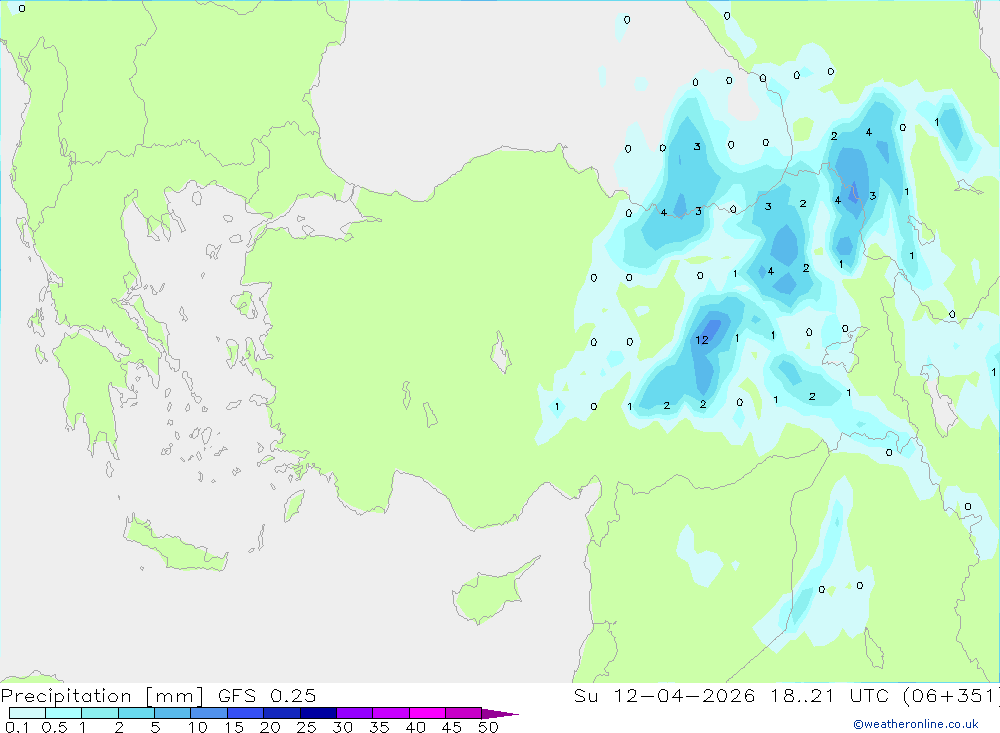The height and width of the screenshot is (733, 1000).
Task: Click the '18..21 UTC' time text
Action: click(x=829, y=696)
